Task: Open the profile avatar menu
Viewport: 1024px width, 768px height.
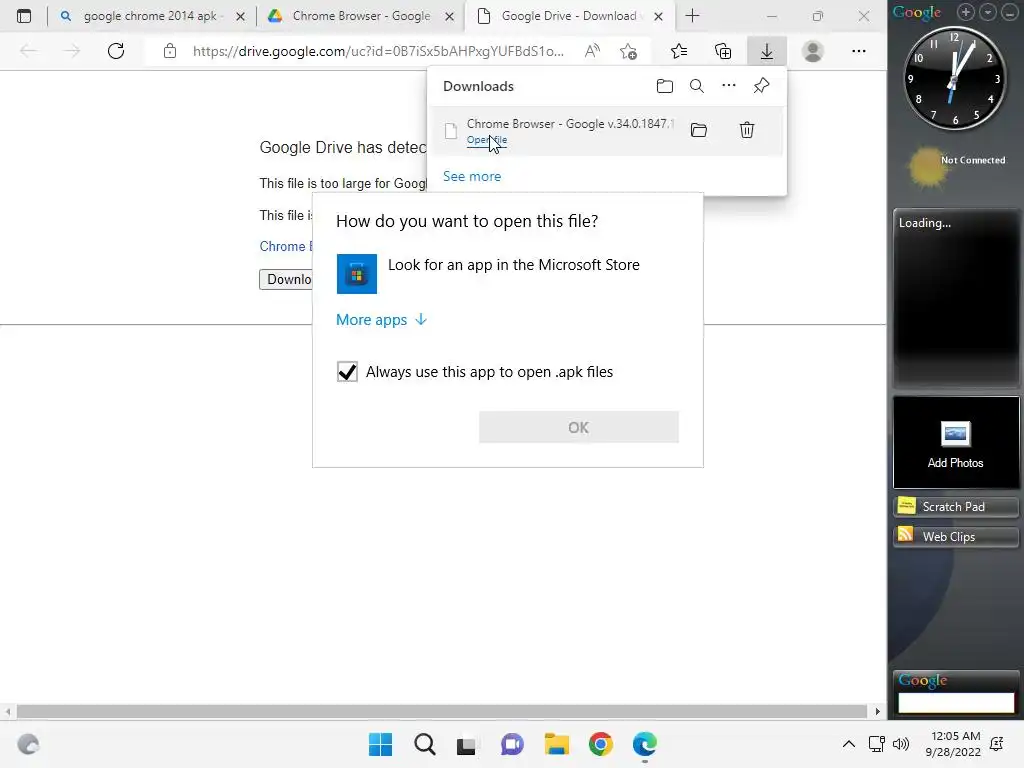Action: point(813,51)
